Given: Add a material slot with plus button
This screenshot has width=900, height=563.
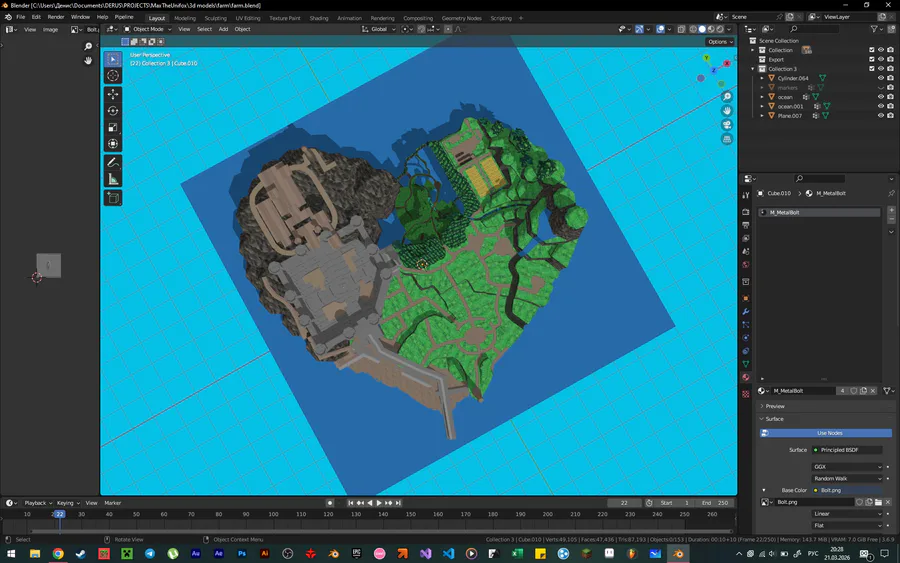Looking at the screenshot, I should (891, 210).
